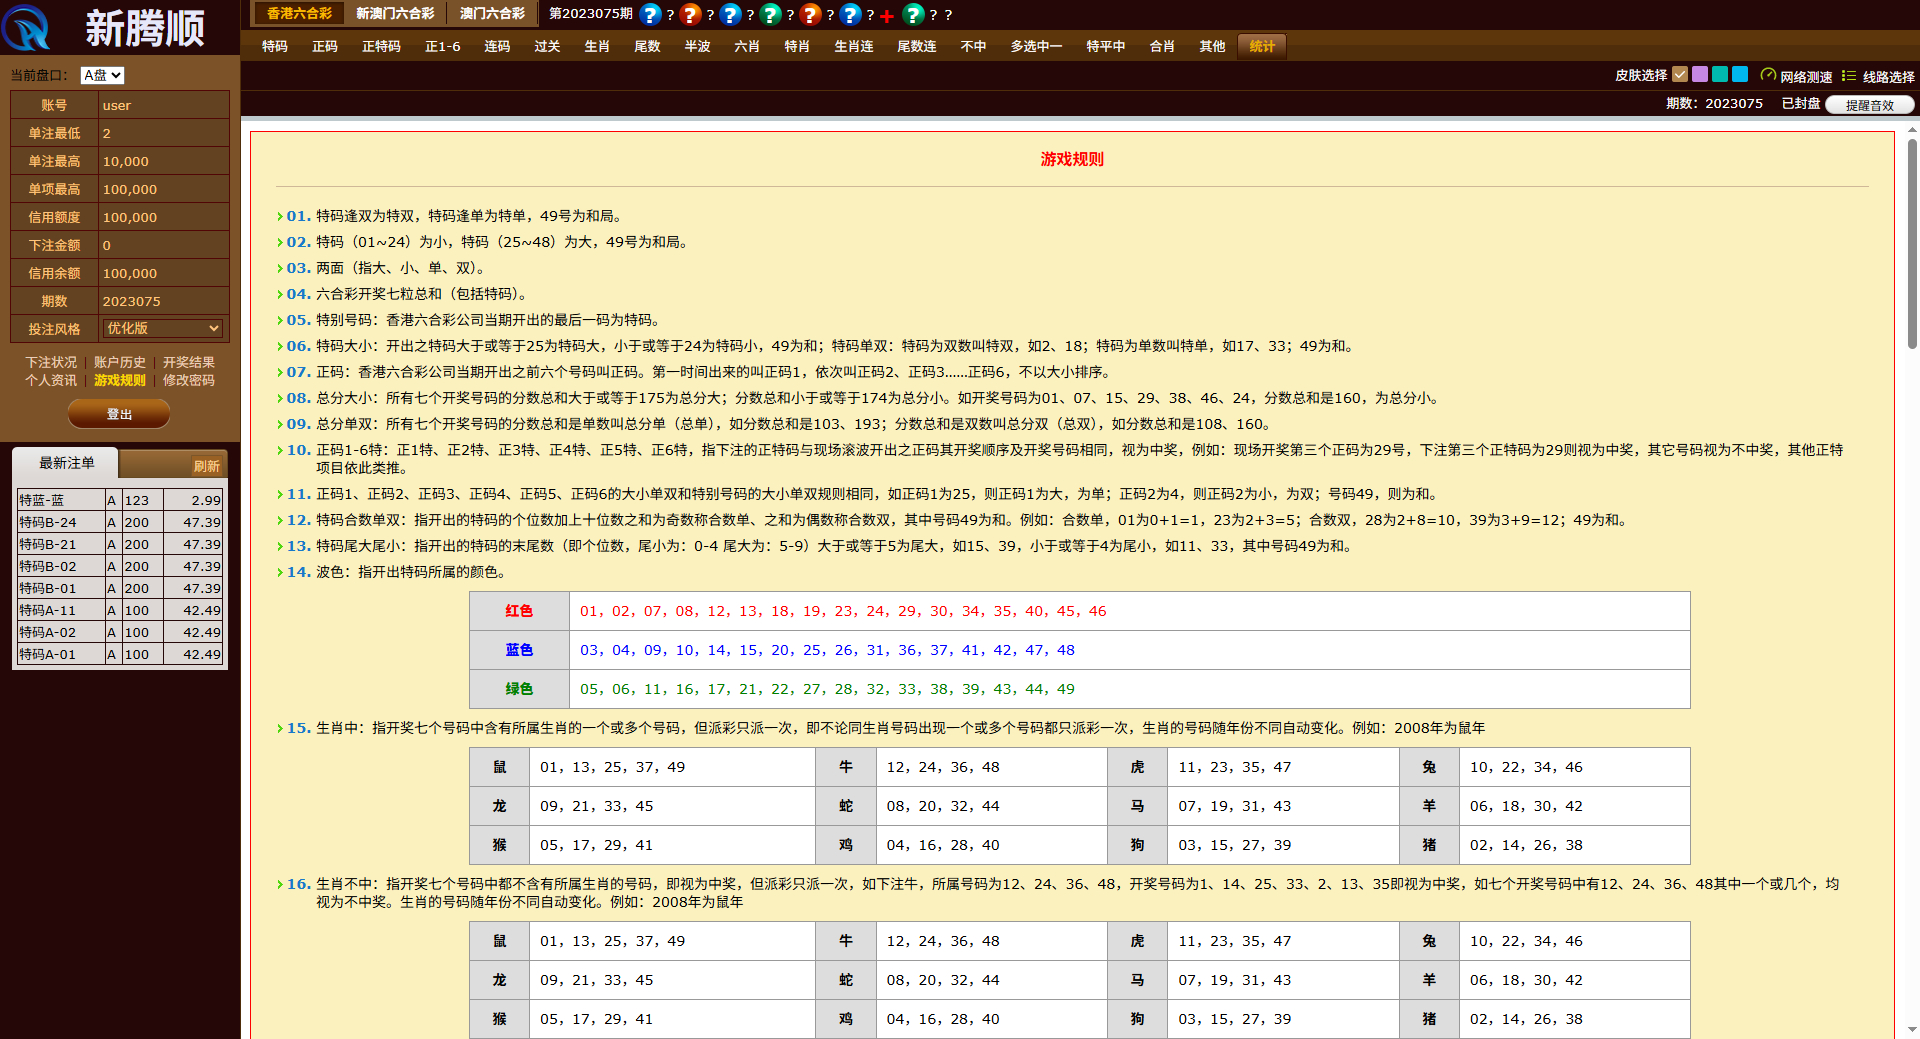This screenshot has width=1920, height=1039.
Task: Switch to the purple skin theme
Action: tap(1700, 74)
